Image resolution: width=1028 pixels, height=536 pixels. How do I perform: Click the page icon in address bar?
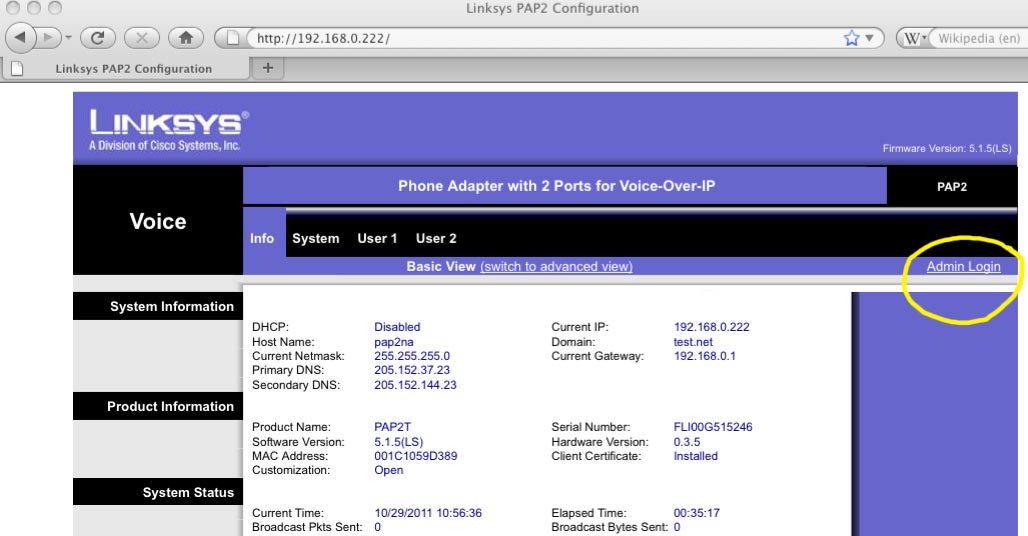click(233, 38)
